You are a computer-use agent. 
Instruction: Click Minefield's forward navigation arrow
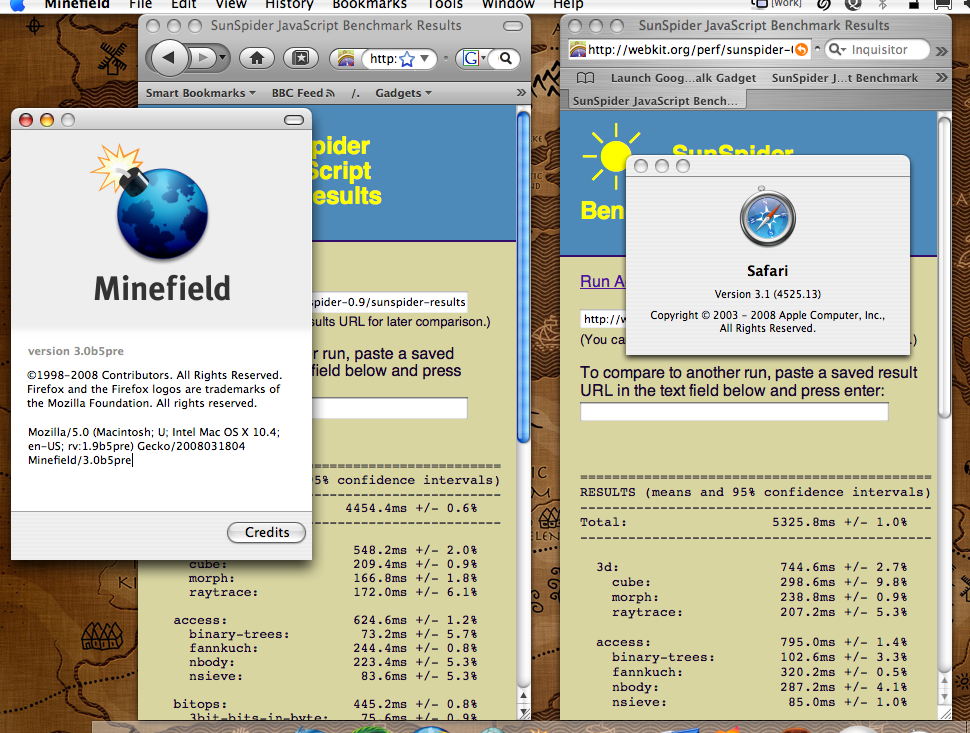tap(201, 58)
